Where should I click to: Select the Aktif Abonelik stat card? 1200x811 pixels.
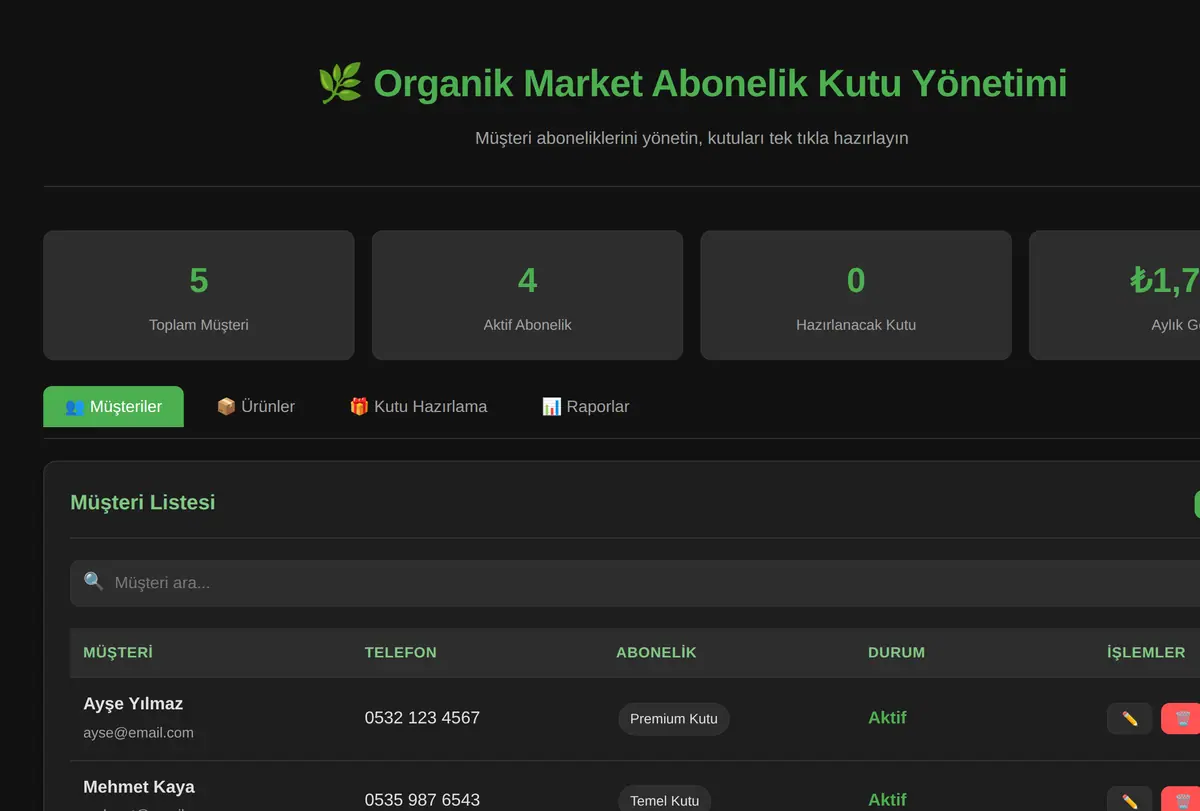click(527, 295)
